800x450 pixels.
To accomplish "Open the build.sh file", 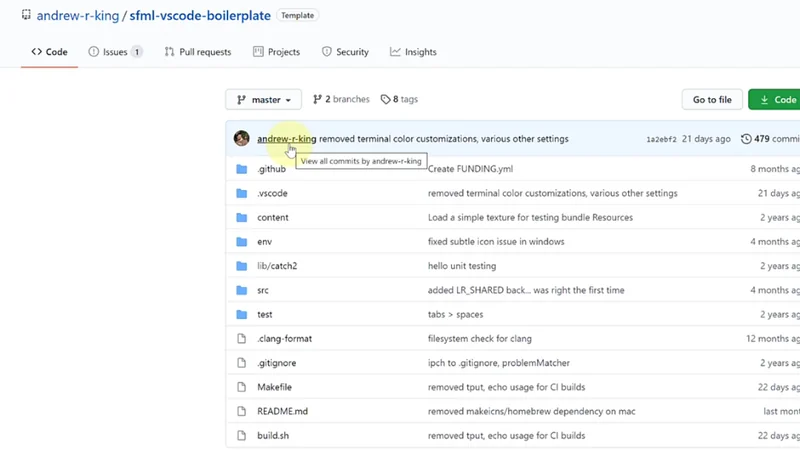I will [x=272, y=436].
